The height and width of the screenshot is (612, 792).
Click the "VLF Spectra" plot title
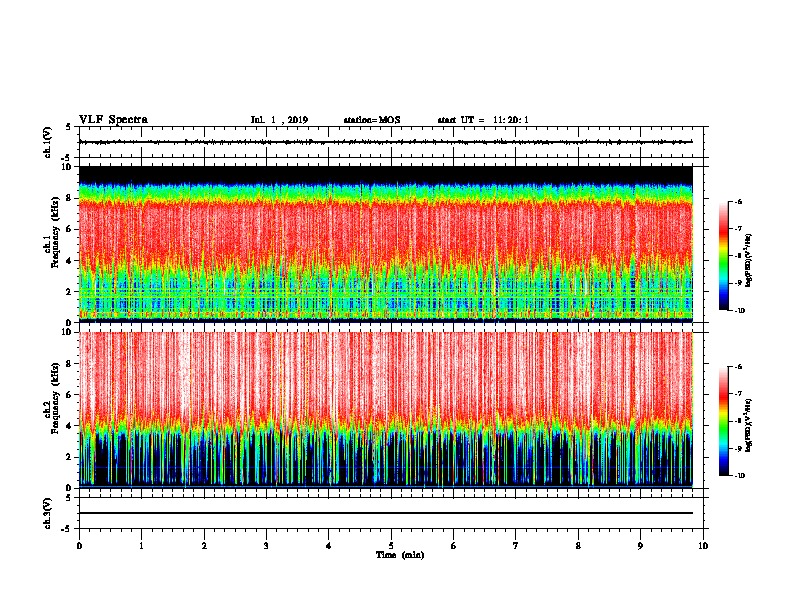tap(113, 120)
